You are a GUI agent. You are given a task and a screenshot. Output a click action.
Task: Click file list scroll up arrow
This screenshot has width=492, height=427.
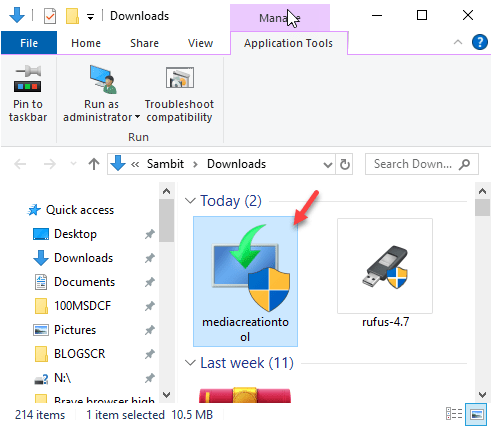point(482,191)
